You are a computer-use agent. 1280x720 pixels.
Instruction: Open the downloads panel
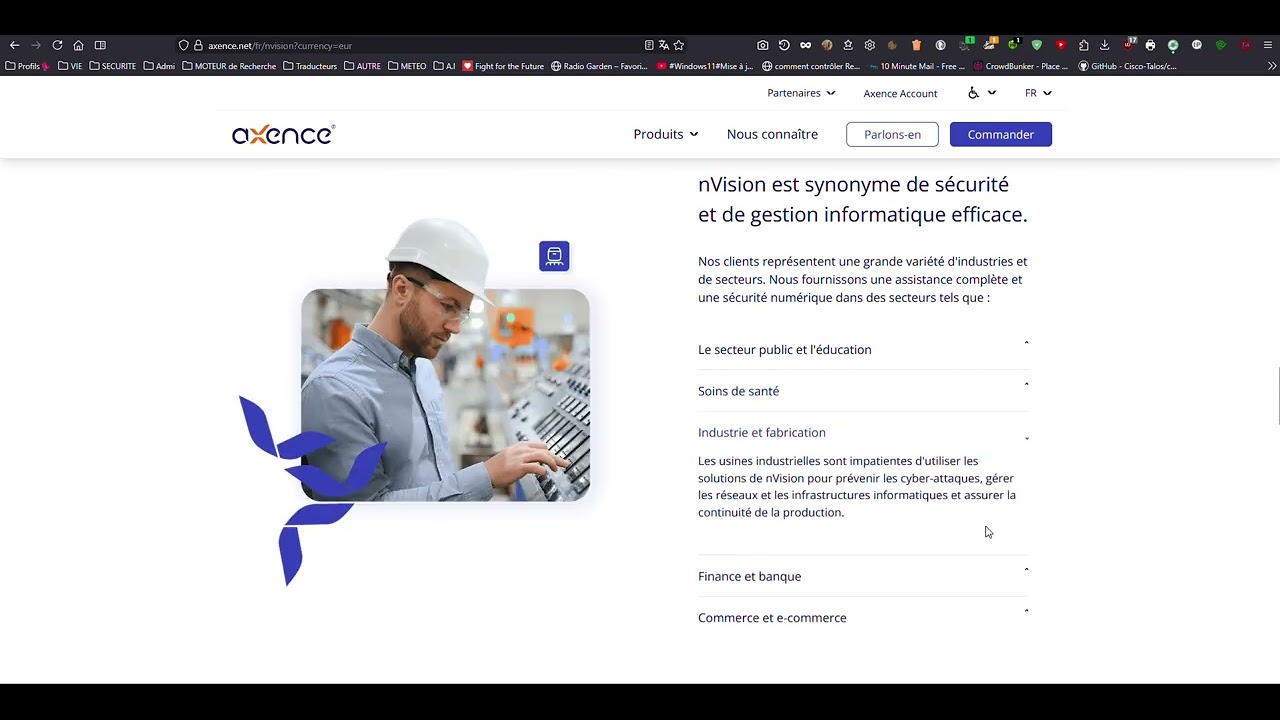[1105, 45]
